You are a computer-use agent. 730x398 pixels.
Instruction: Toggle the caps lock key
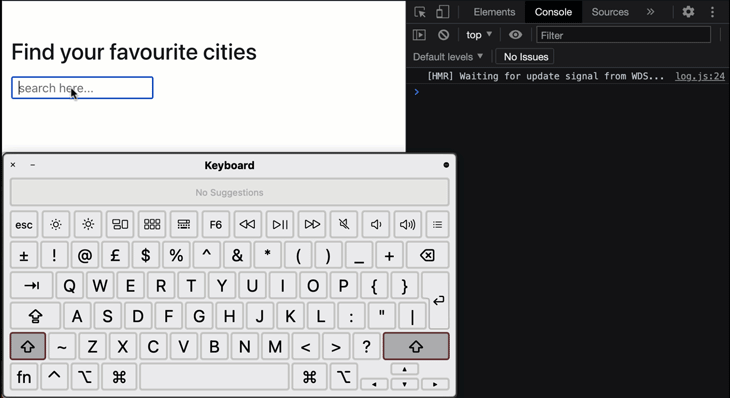pos(35,316)
